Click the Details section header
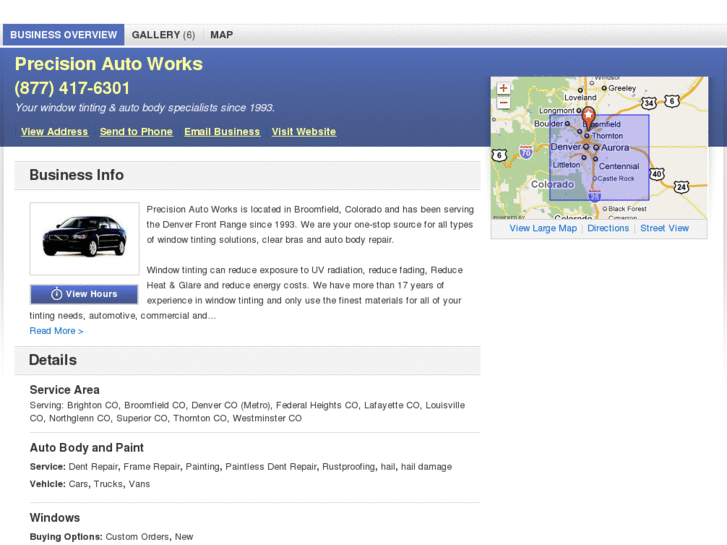The height and width of the screenshot is (545, 727). tap(247, 360)
